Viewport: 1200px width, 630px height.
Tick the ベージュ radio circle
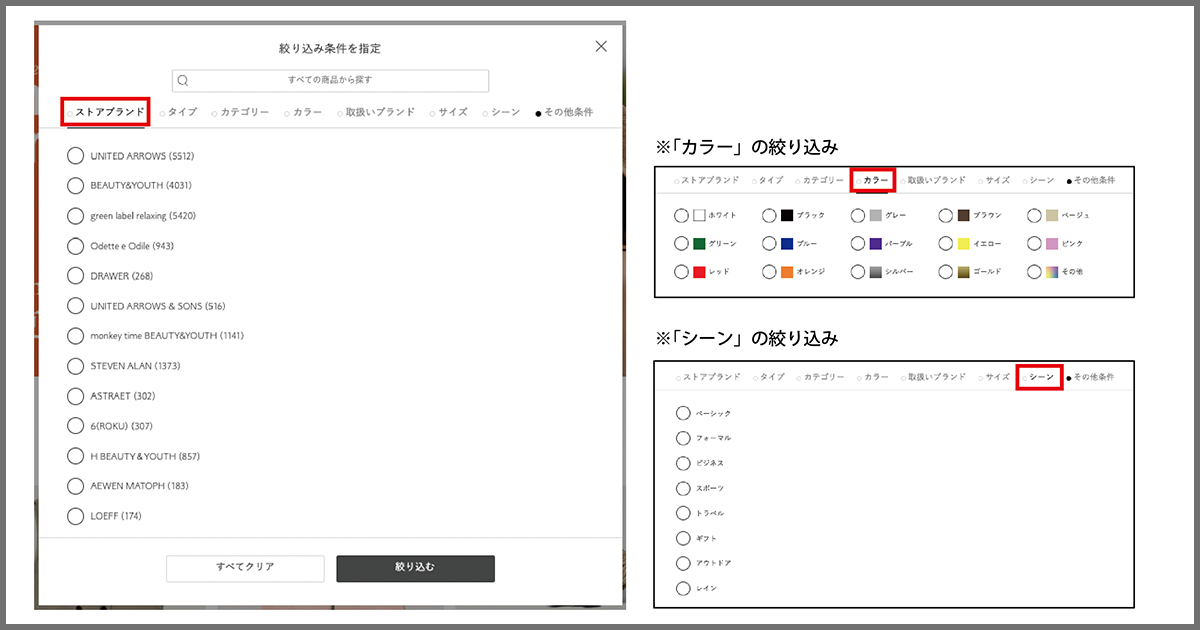[1034, 215]
